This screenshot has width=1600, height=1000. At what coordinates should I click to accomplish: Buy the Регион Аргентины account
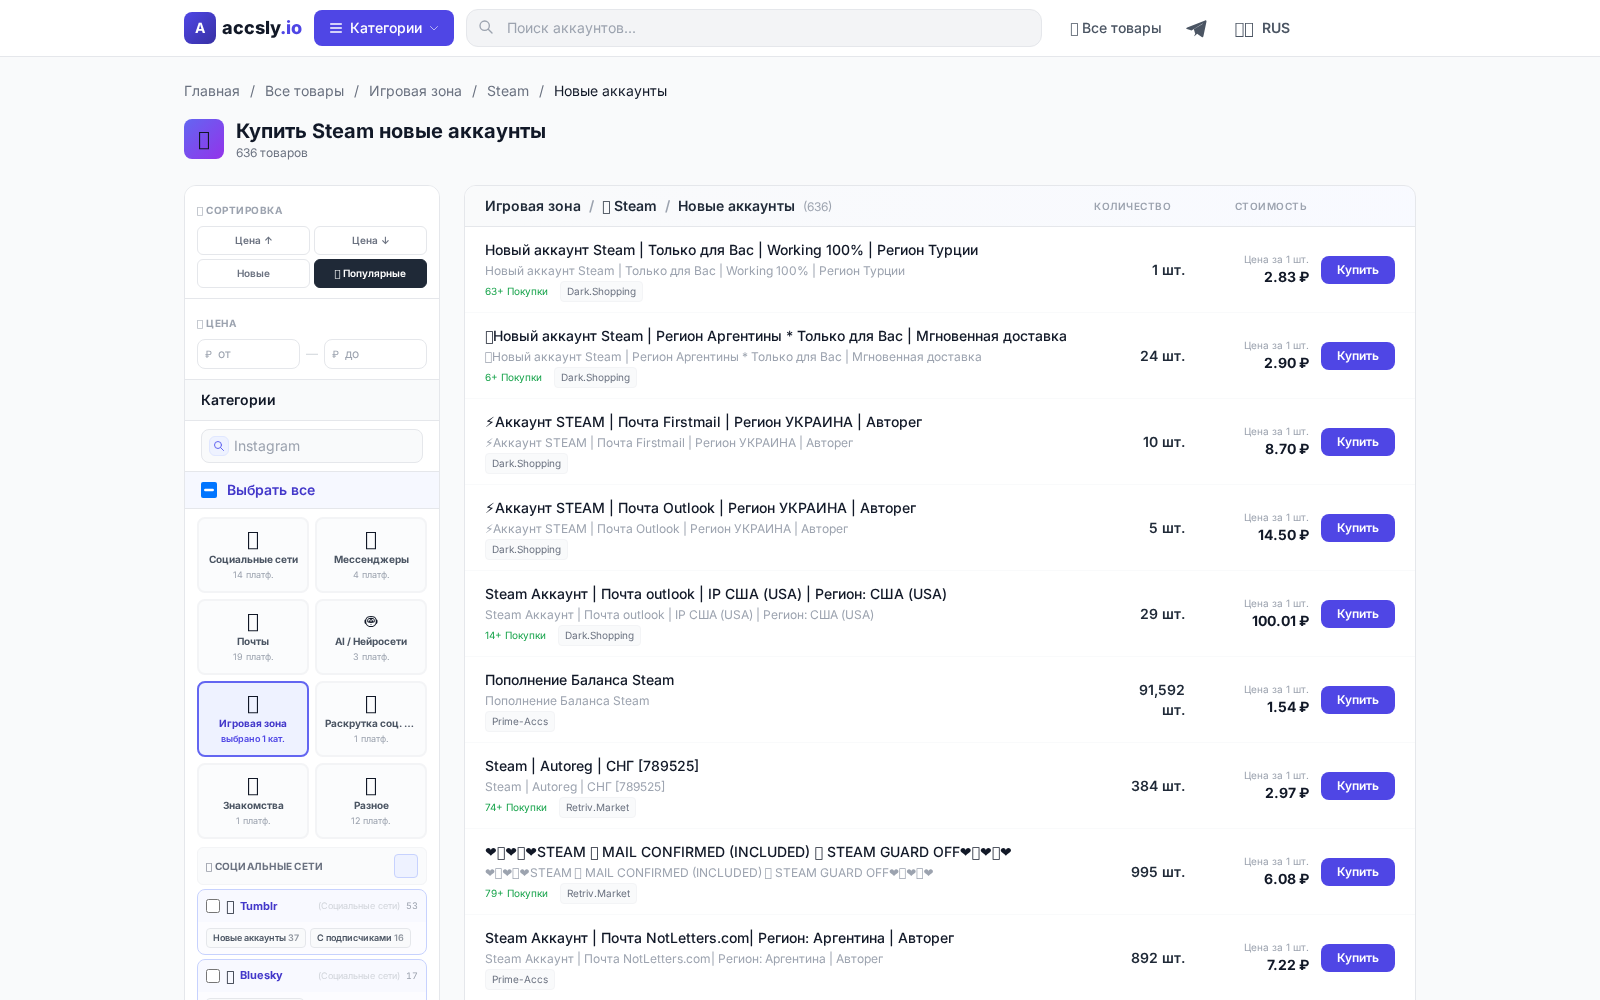tap(1357, 356)
